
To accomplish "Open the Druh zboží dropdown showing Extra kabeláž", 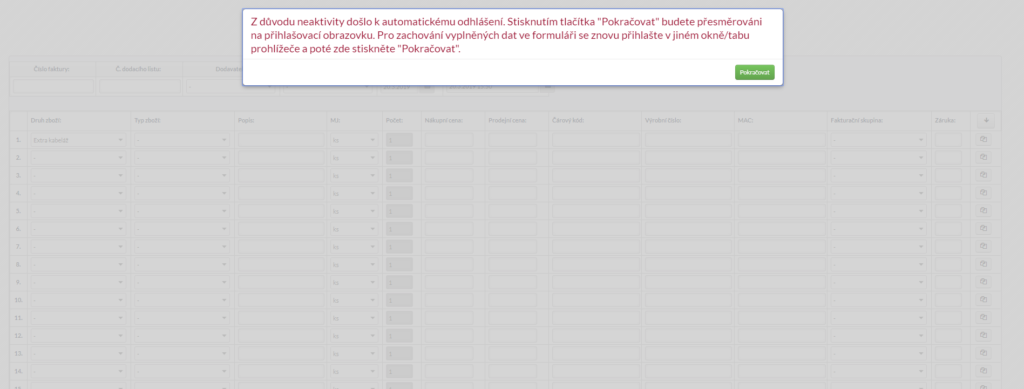I will pos(78,140).
